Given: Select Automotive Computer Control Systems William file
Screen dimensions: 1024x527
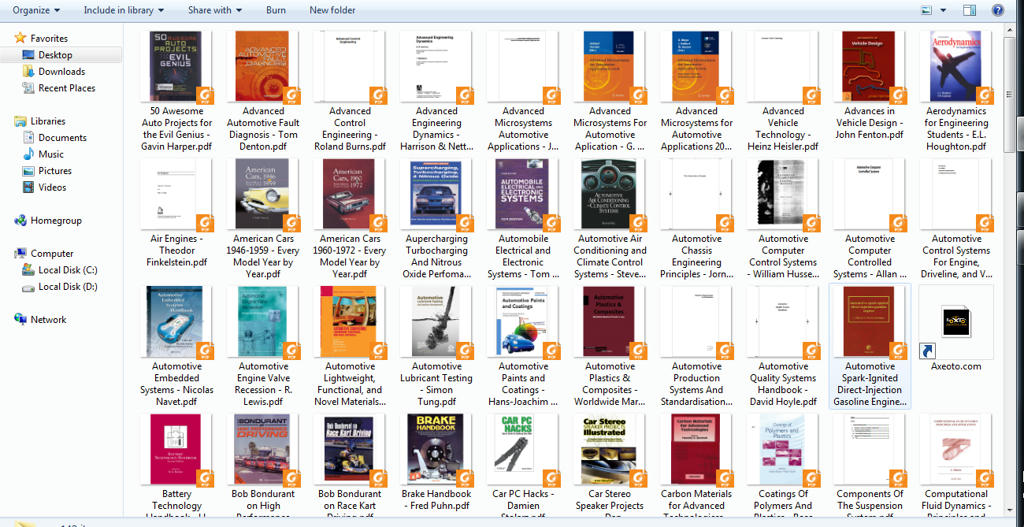Looking at the screenshot, I should pyautogui.click(x=783, y=195).
